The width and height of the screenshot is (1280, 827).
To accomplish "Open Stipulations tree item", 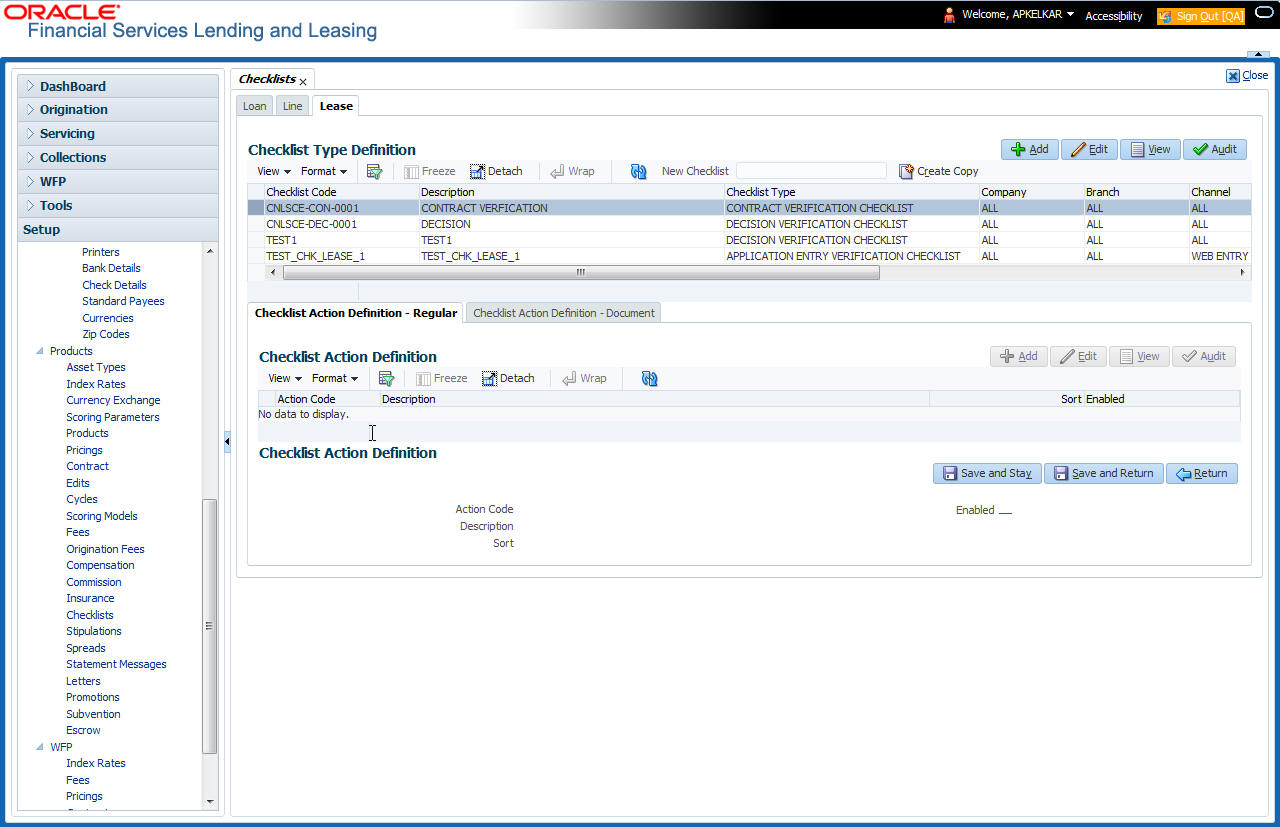I will (94, 631).
